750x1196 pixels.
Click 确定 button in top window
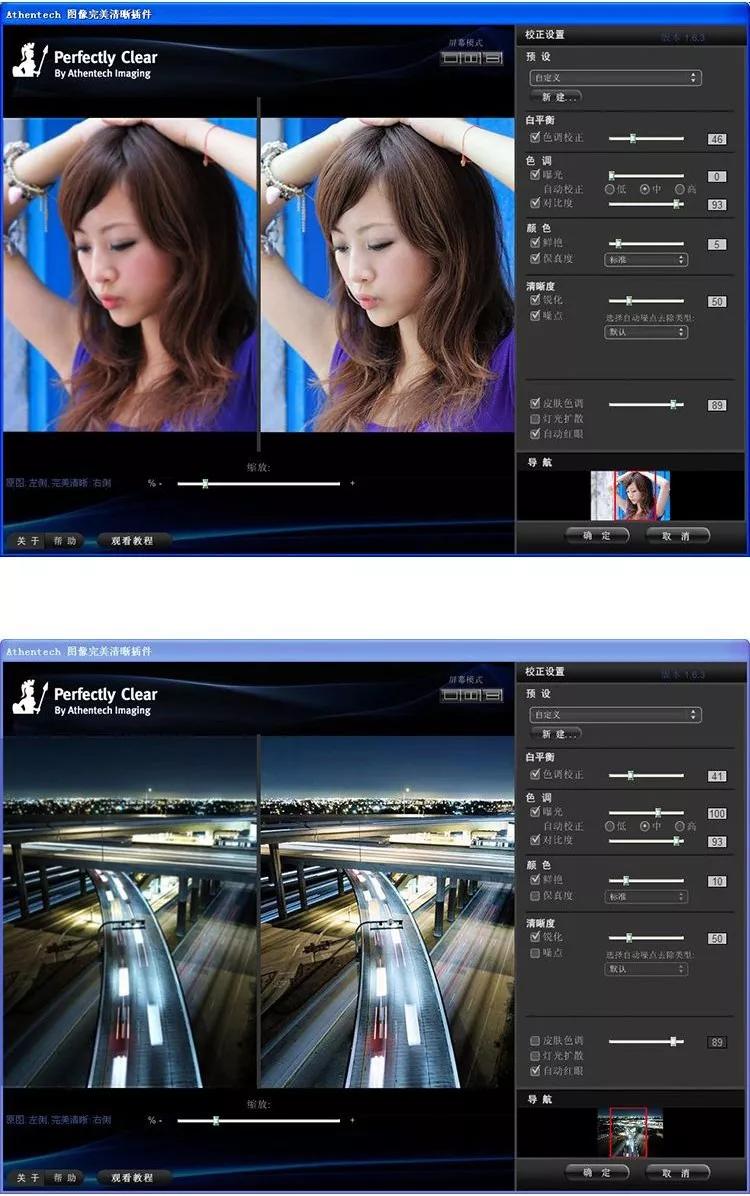point(597,535)
